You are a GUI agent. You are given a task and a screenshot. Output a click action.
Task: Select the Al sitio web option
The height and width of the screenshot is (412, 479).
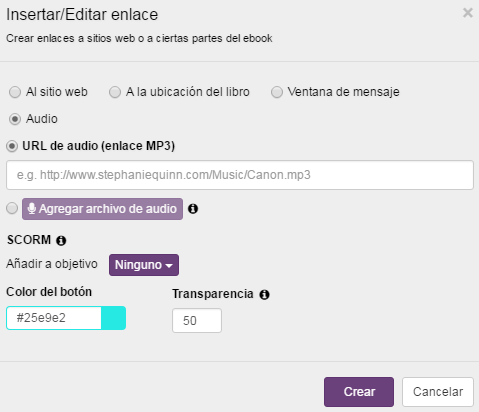(x=15, y=92)
